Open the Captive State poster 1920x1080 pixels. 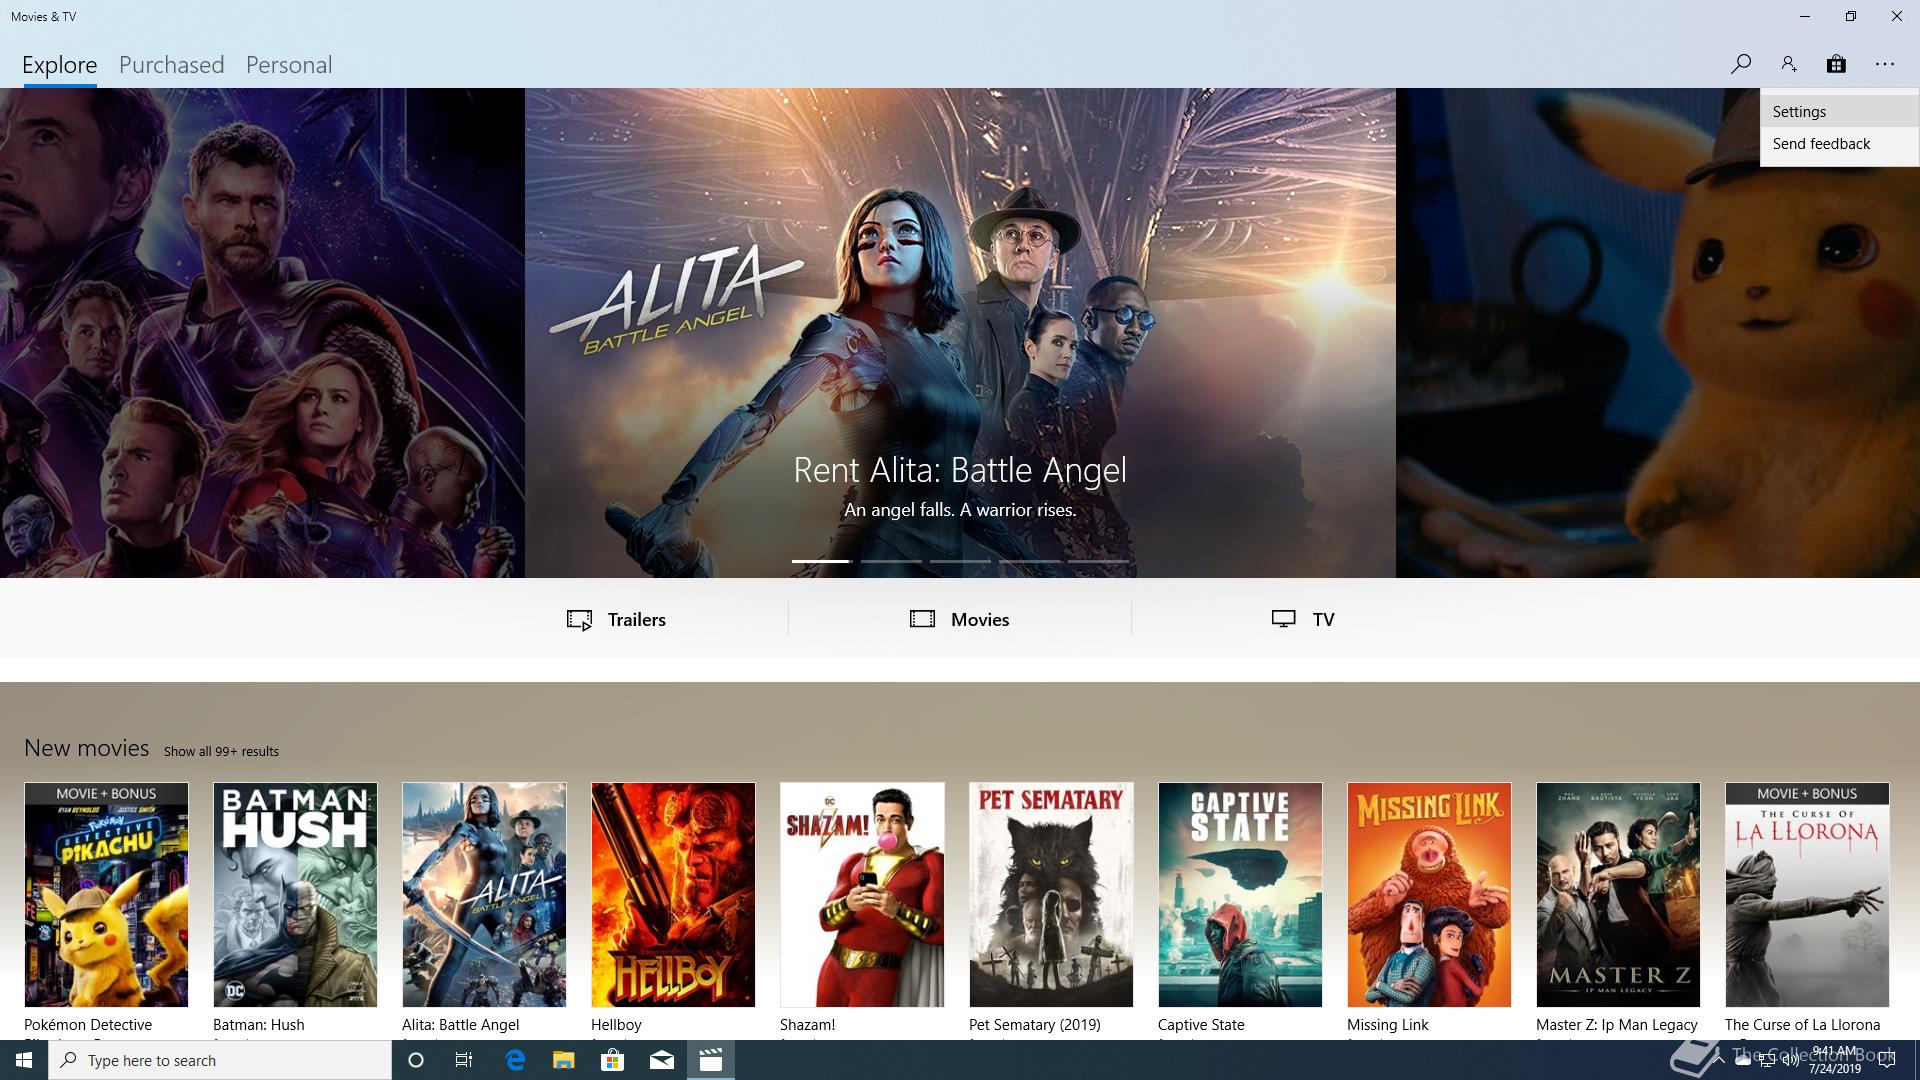coord(1240,895)
